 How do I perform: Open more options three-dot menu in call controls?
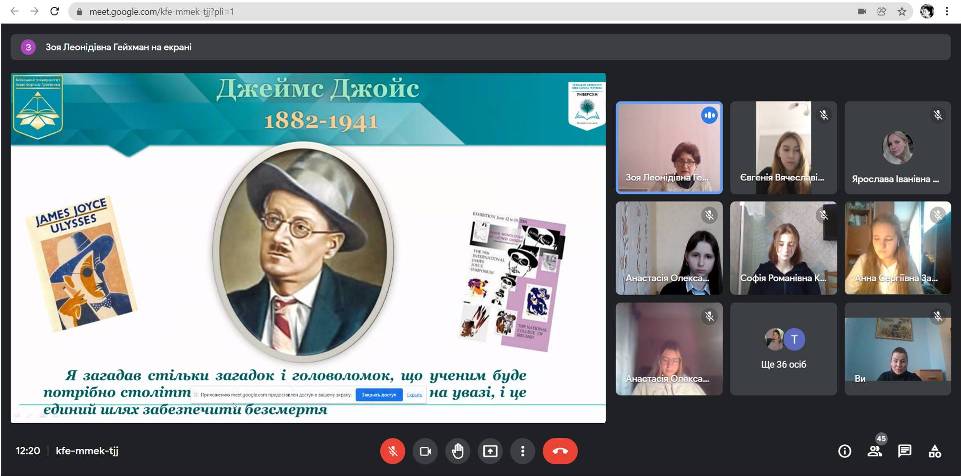pyautogui.click(x=523, y=451)
